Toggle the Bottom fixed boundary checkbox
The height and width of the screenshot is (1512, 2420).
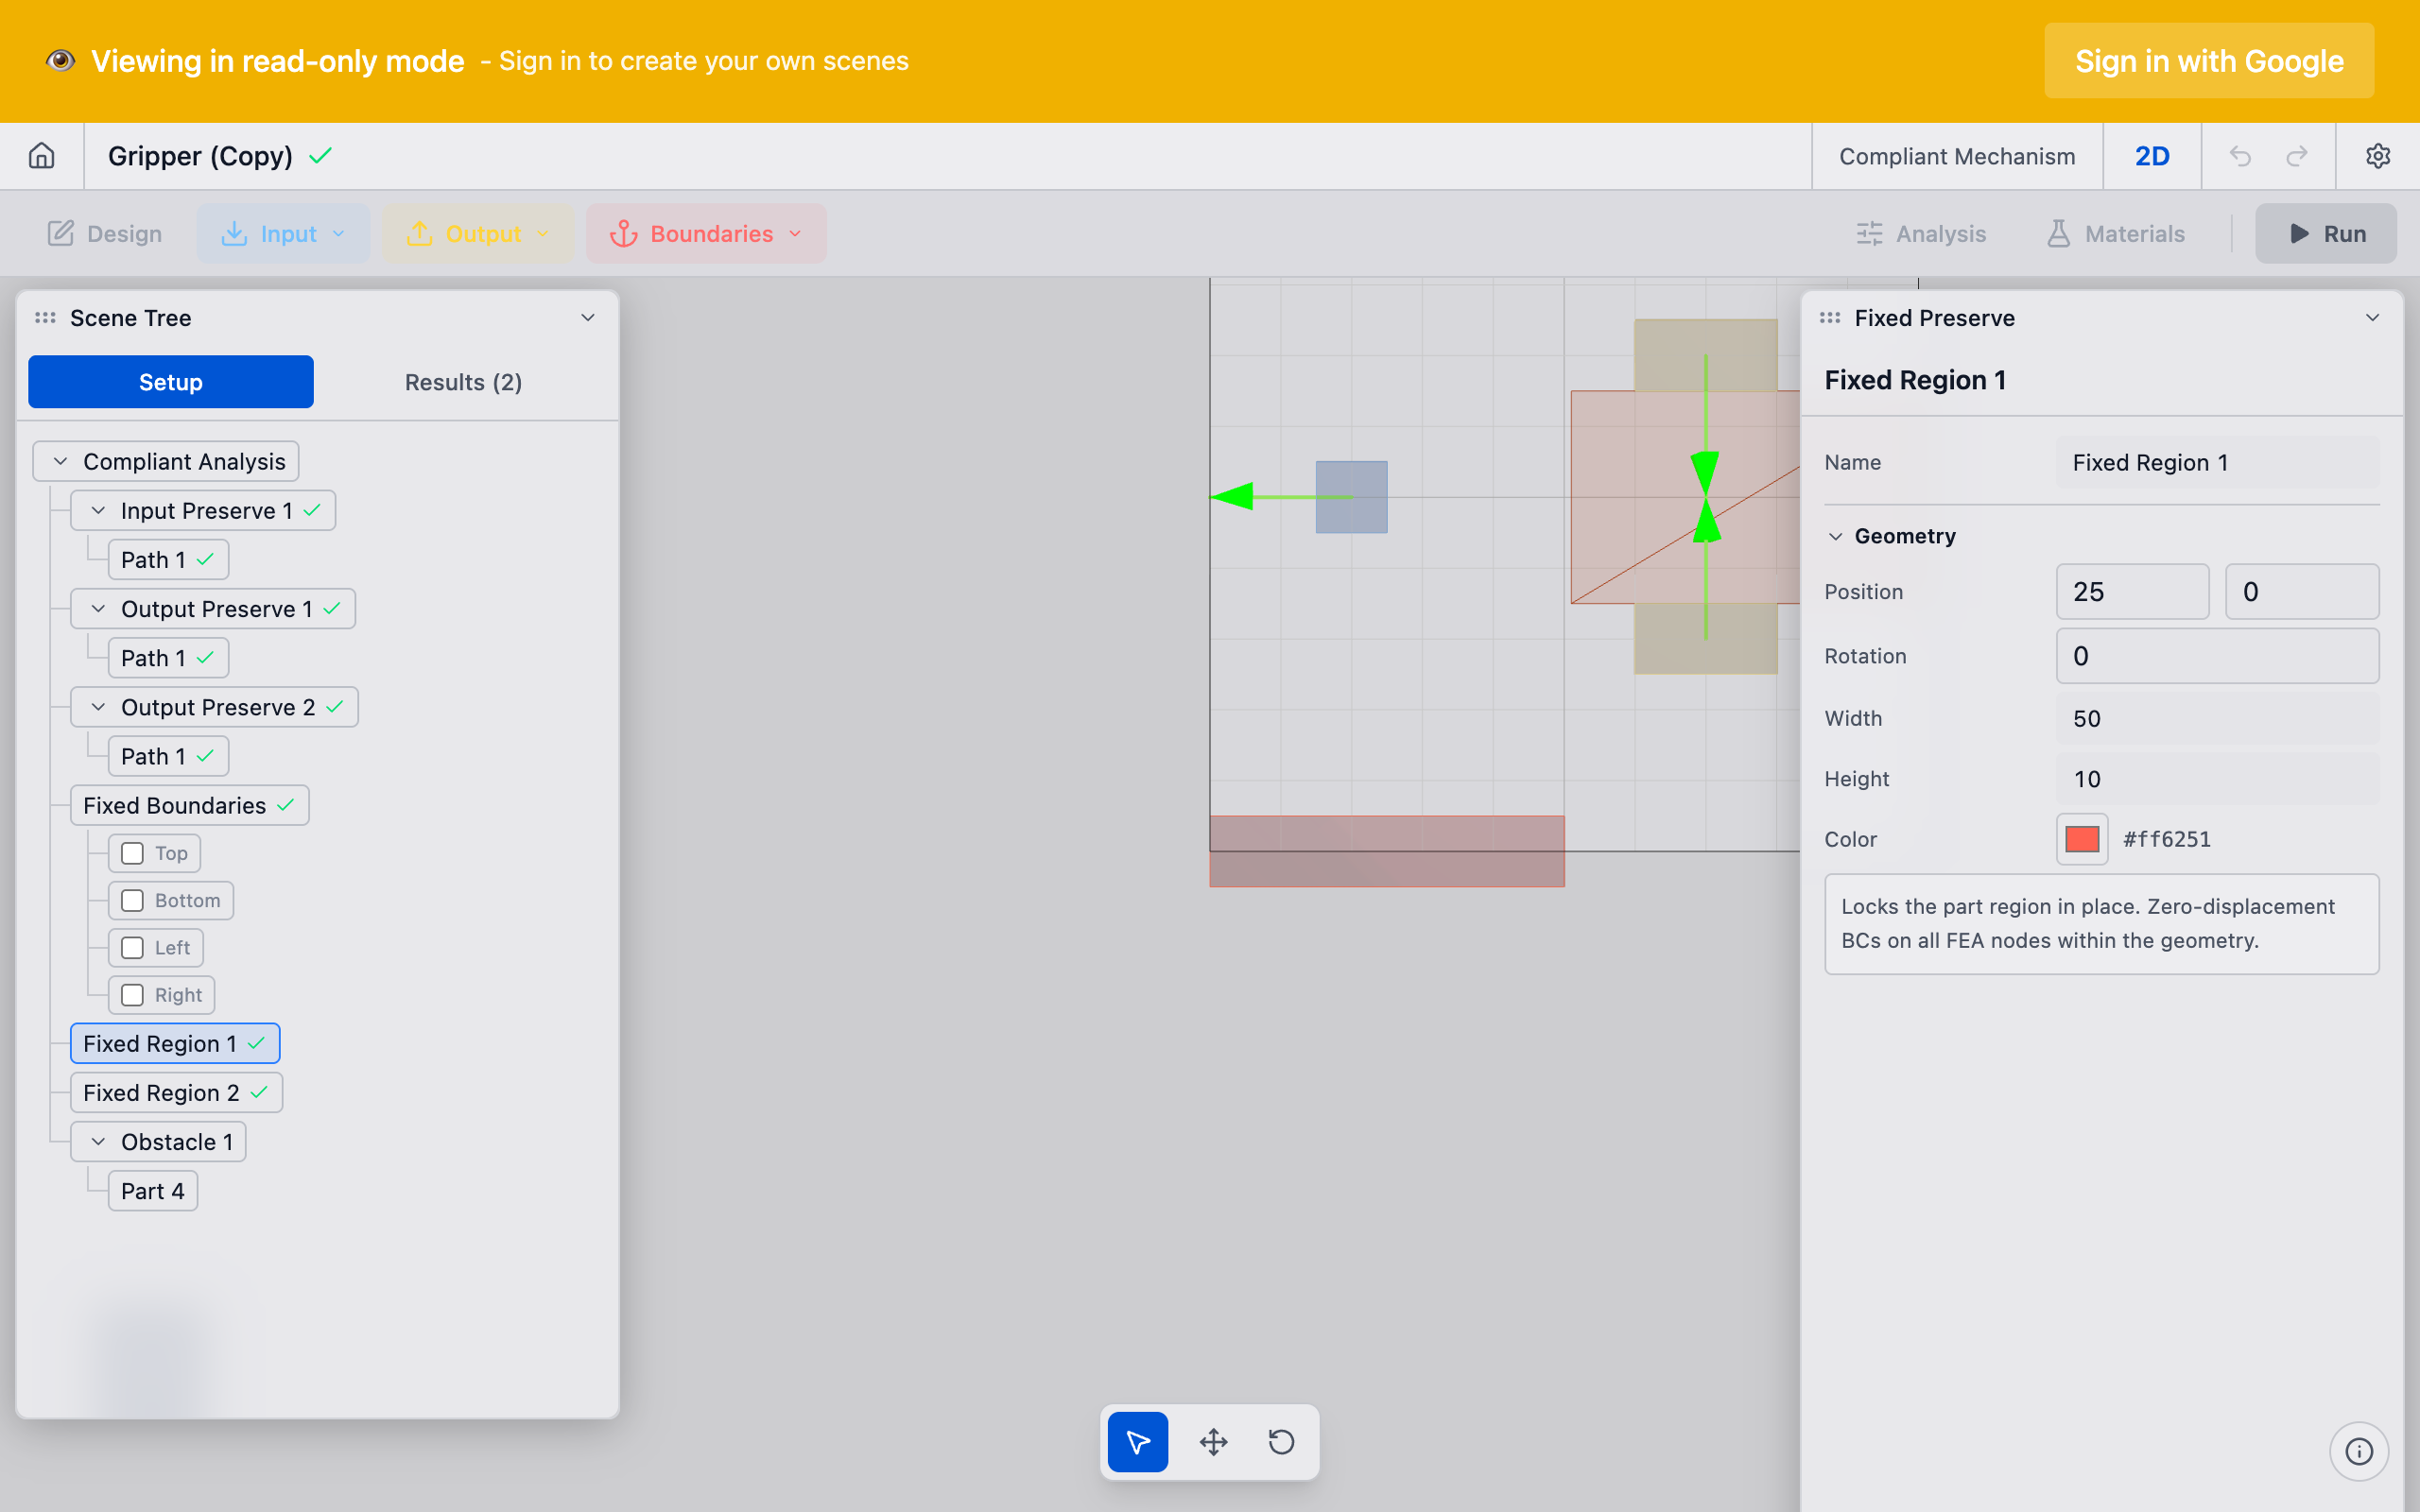[x=132, y=900]
